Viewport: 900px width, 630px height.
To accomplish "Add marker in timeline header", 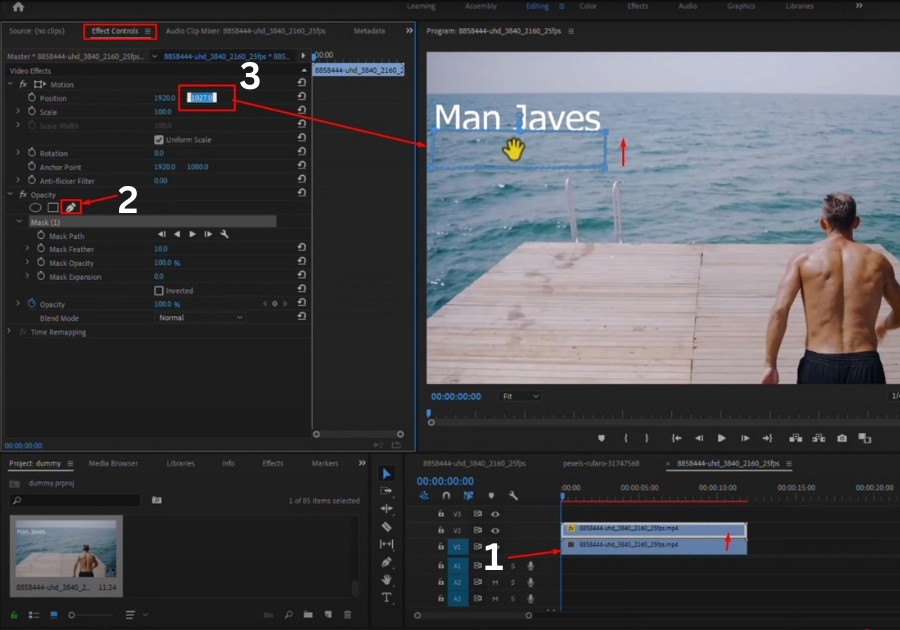I will [491, 495].
